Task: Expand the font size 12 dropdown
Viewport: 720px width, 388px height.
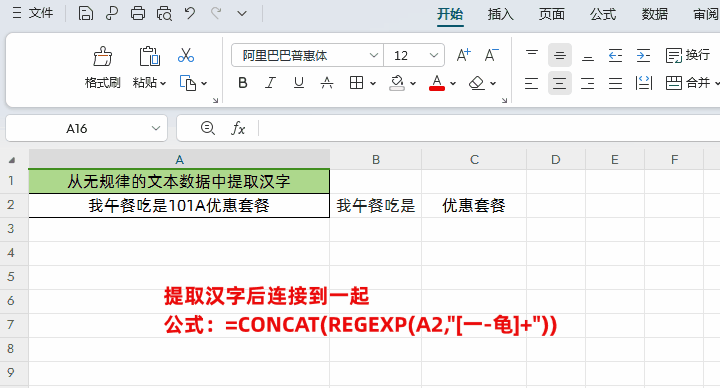Action: coord(433,56)
